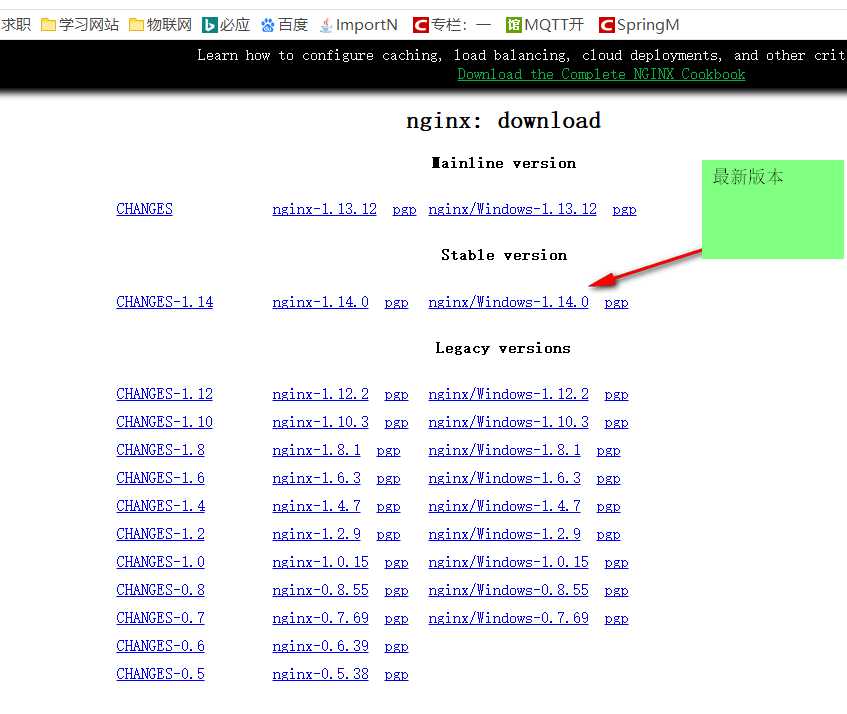Open CHANGES-0.7 link

point(160,618)
